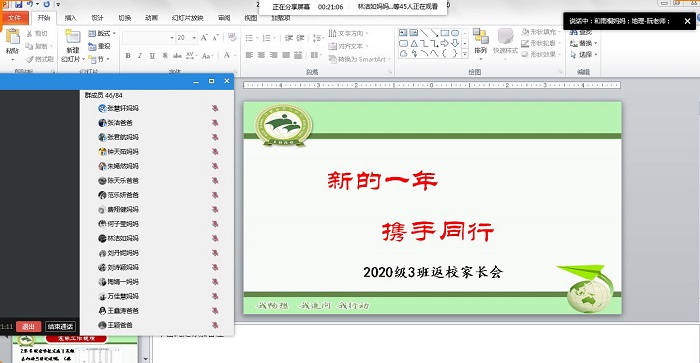The height and width of the screenshot is (363, 700).
Task: Expand the 版式 layout dropdown
Action: pyautogui.click(x=102, y=33)
